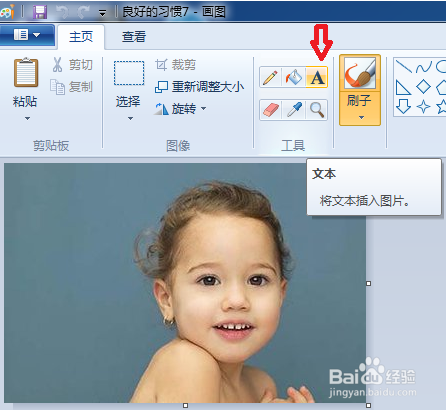The width and height of the screenshot is (446, 410).
Task: Select the Down arrow shape
Action: click(403, 107)
